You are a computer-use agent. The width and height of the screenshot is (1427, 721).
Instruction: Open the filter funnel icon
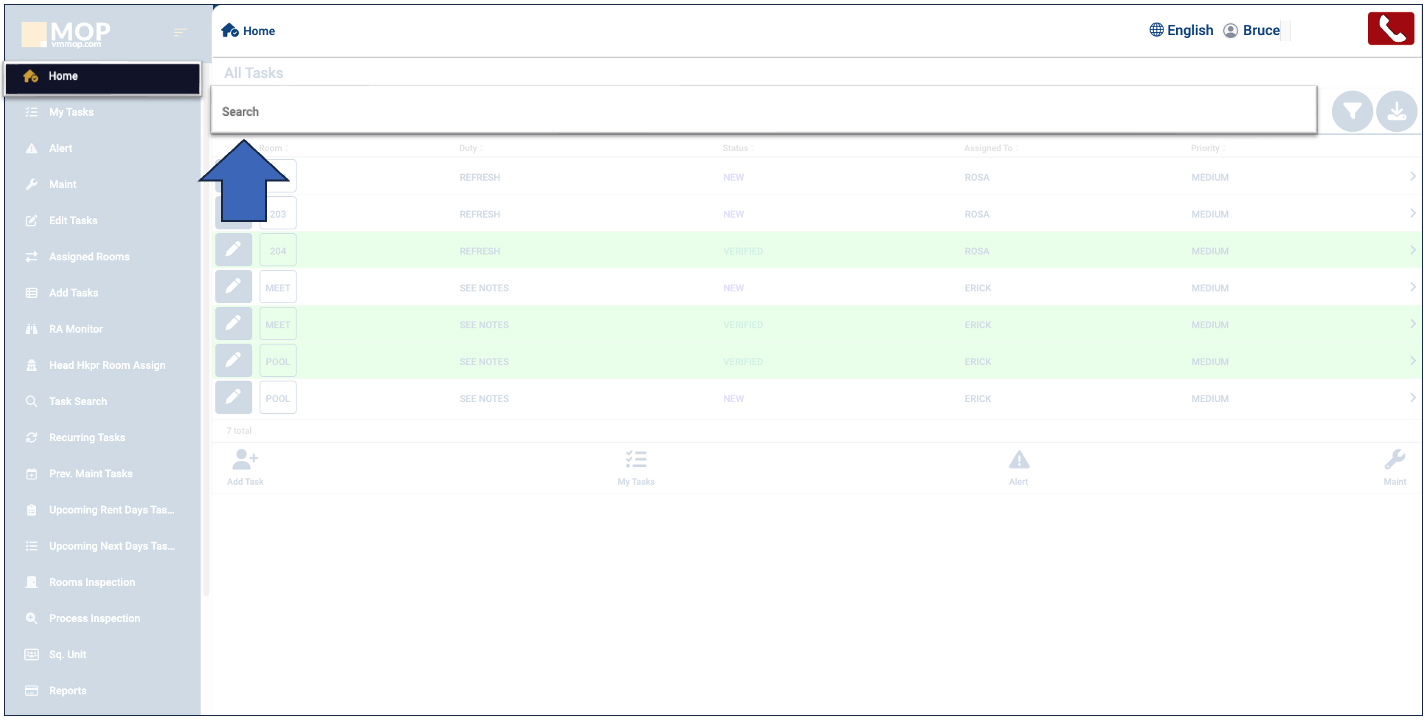pos(1352,112)
